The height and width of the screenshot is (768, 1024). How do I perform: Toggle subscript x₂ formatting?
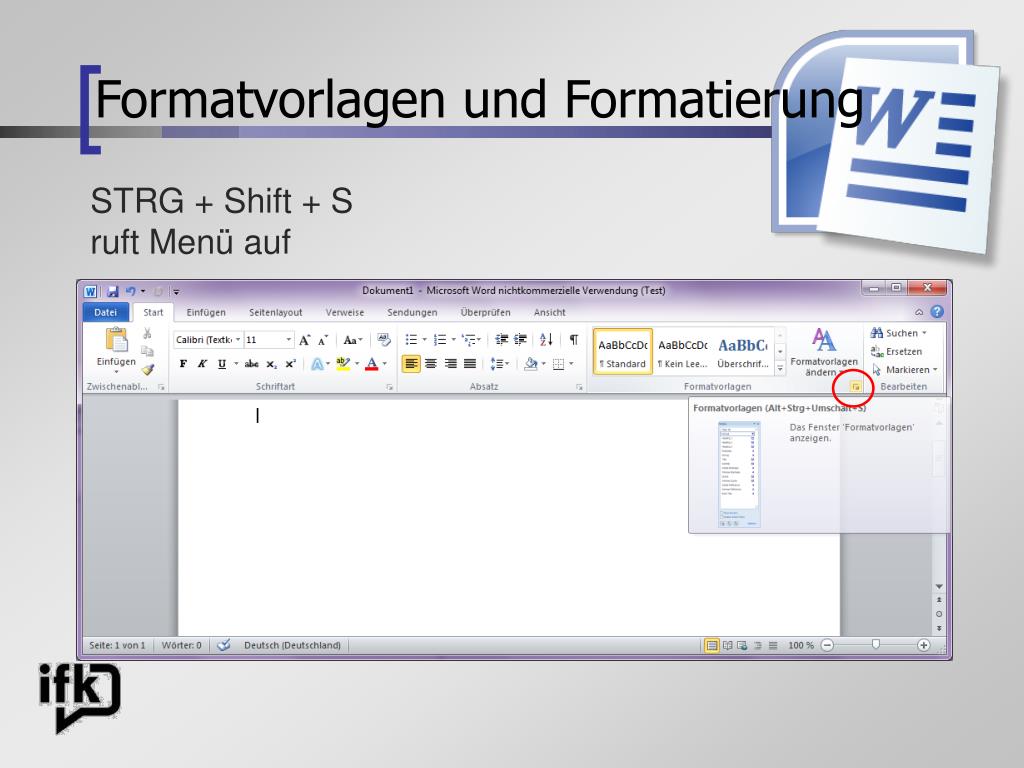coord(271,364)
